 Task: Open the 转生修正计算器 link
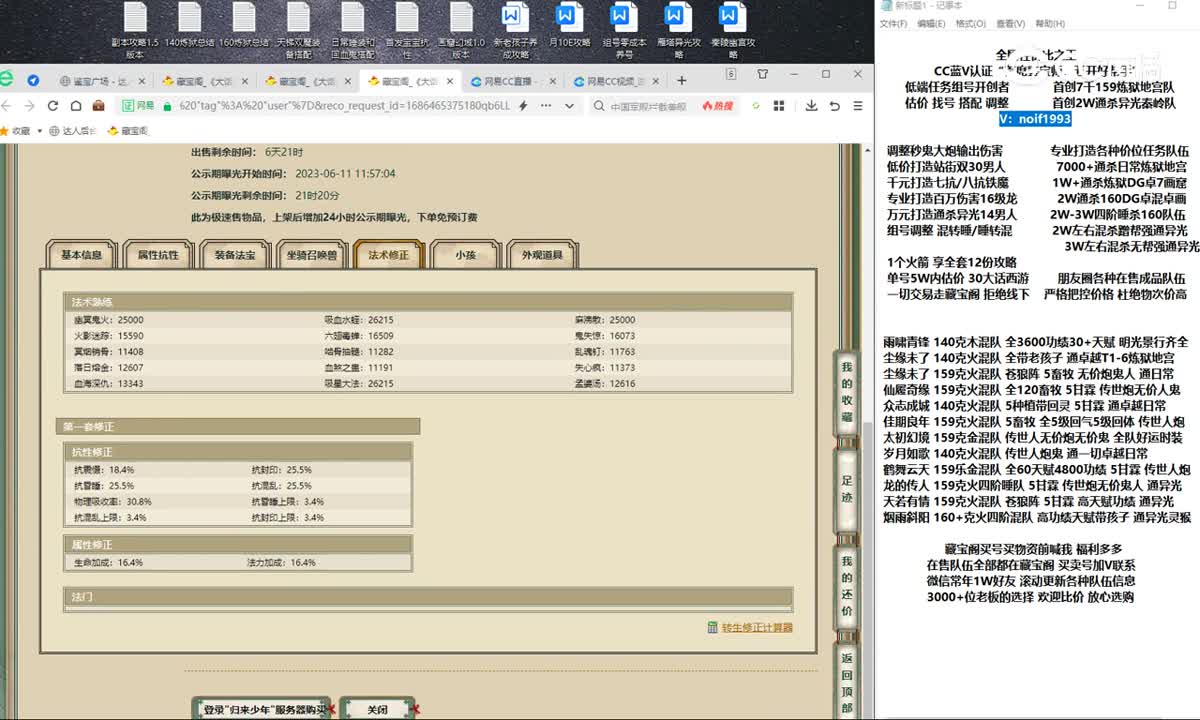(757, 627)
